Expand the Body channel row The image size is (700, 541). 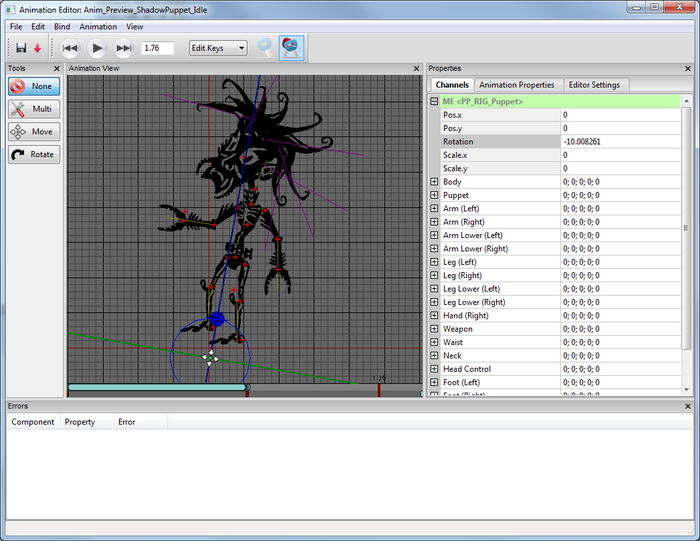point(434,182)
